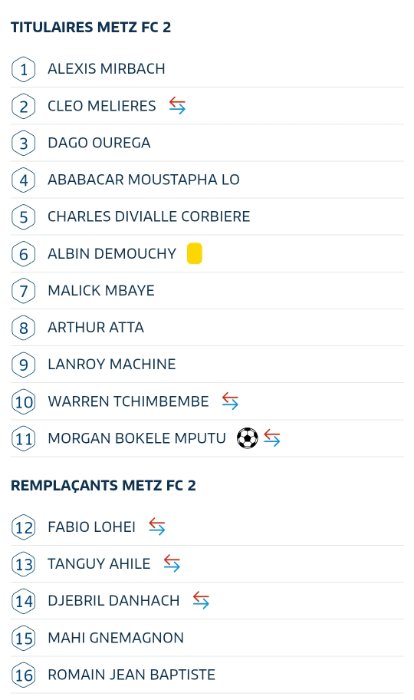The image size is (414, 700).
Task: Click substitution icon next to Djebril Danhach
Action: (201, 600)
